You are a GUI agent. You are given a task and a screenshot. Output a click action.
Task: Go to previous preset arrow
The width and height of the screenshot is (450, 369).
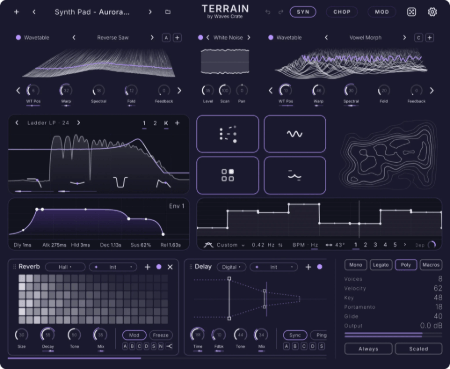tap(34, 12)
